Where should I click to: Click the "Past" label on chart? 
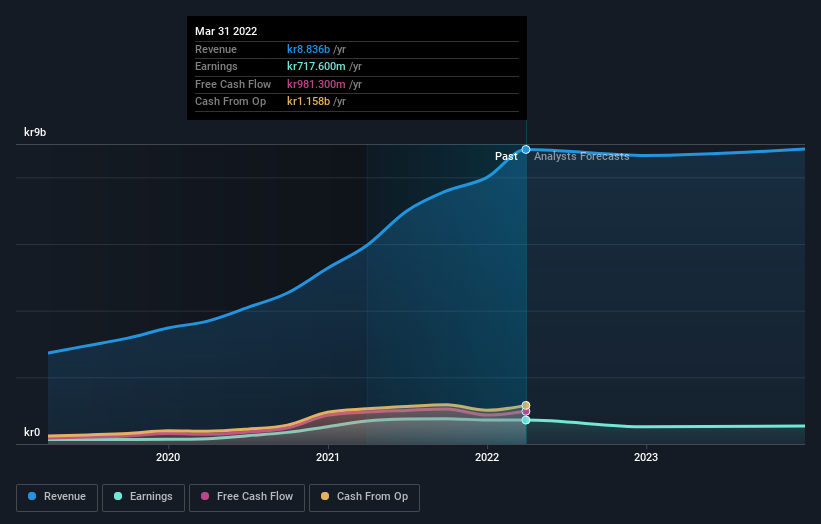click(506, 156)
